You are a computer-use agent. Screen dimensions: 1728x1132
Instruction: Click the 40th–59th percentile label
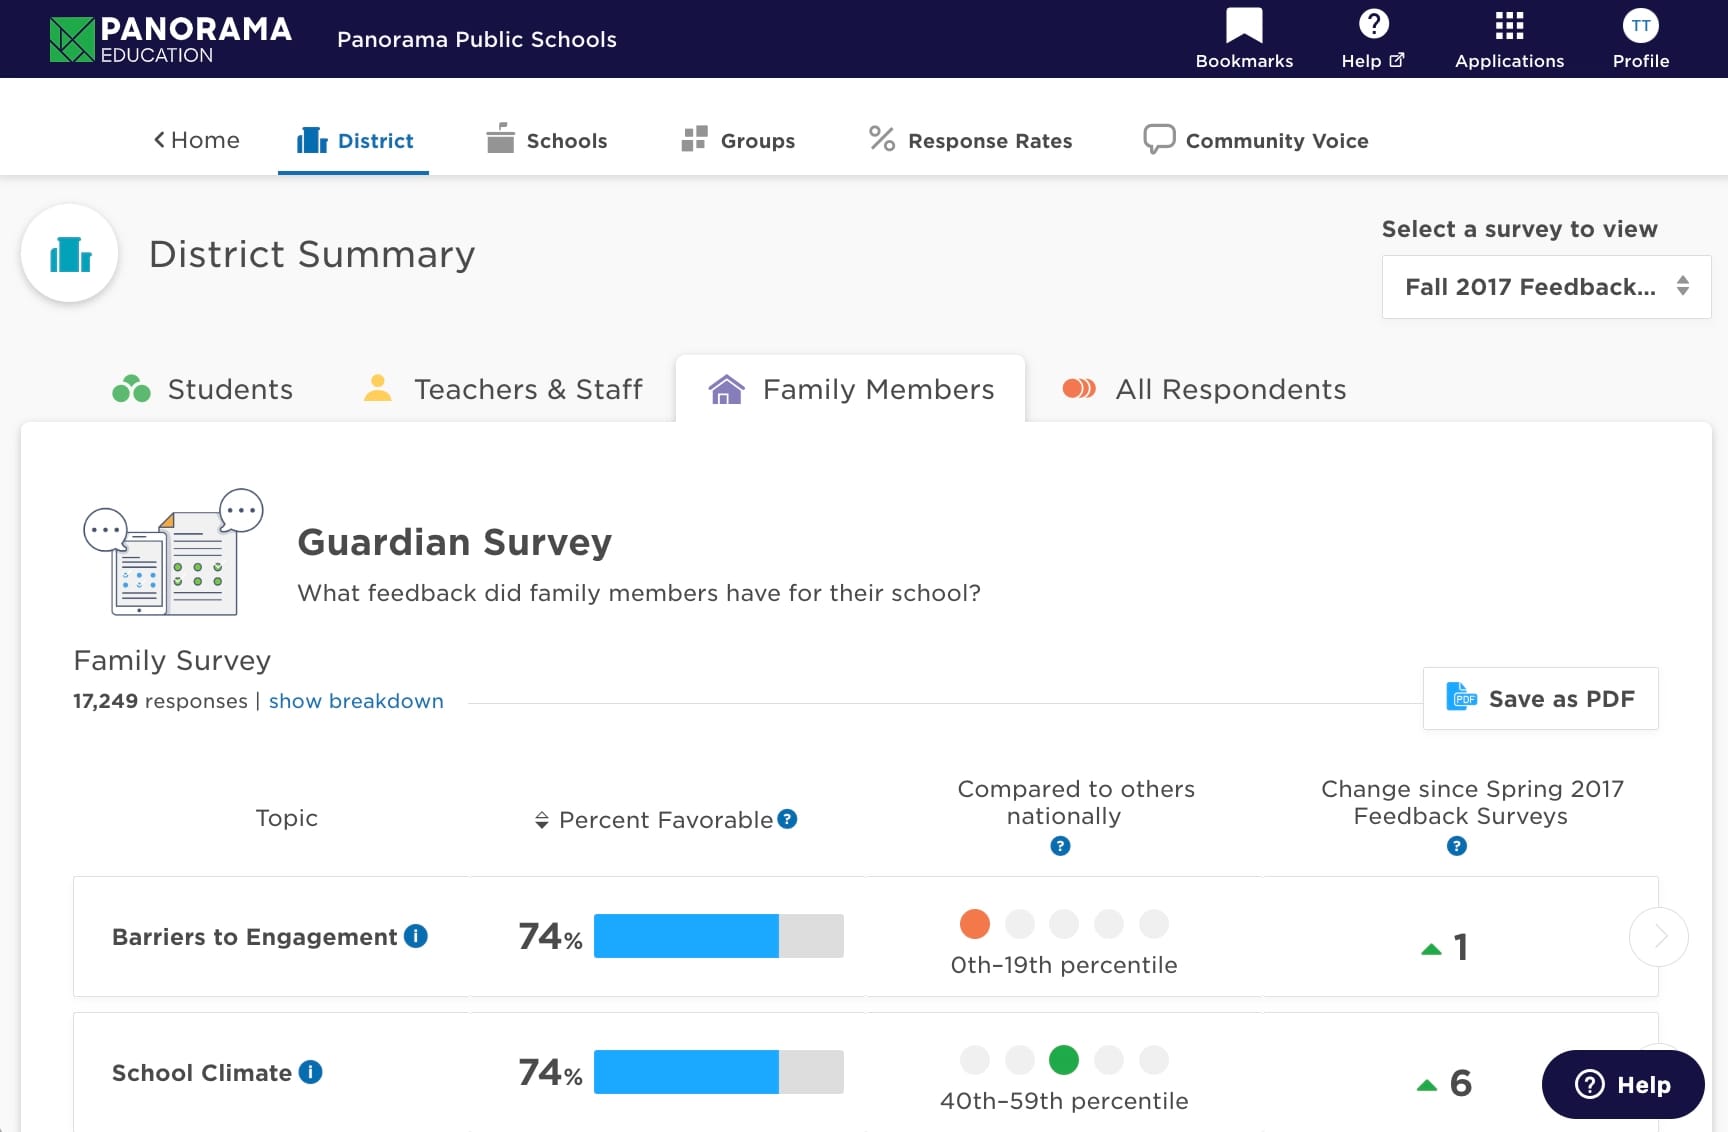[1064, 1101]
